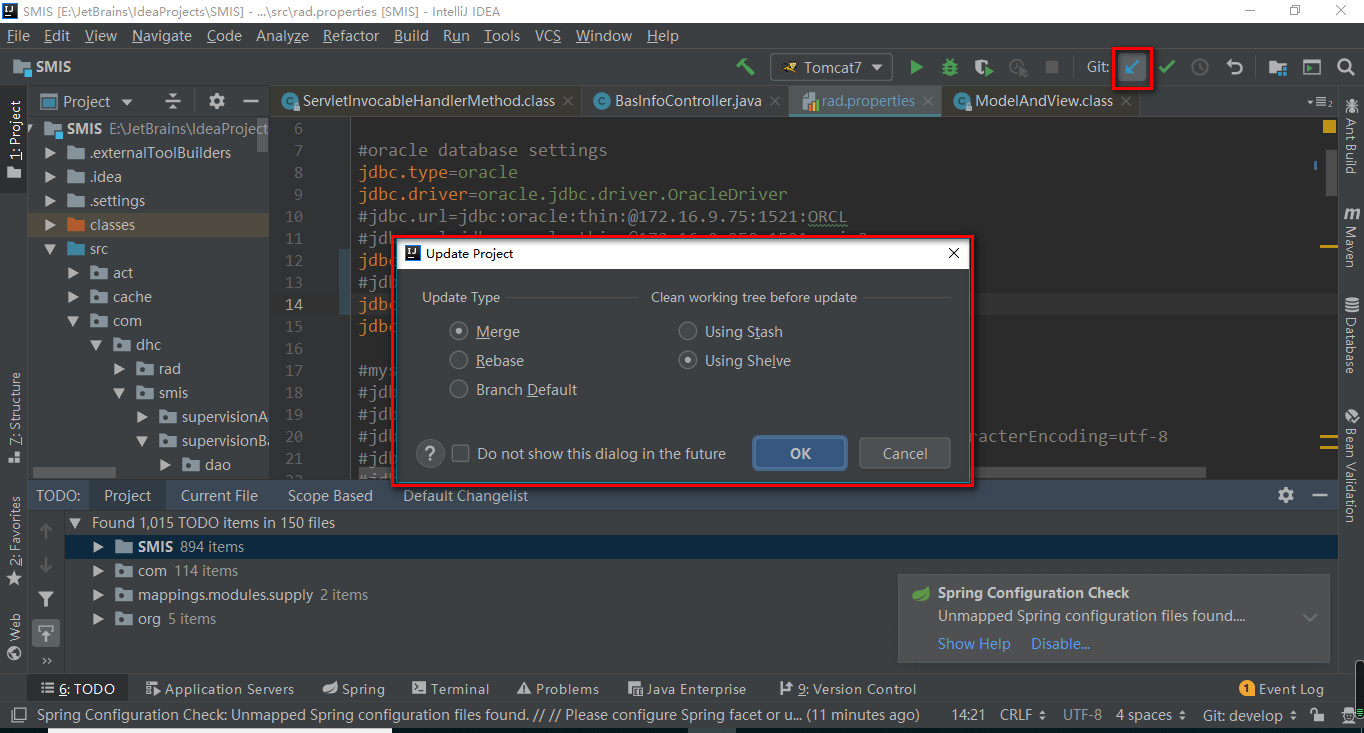
Task: Click the Search Everywhere magnifier icon
Action: (x=1345, y=67)
